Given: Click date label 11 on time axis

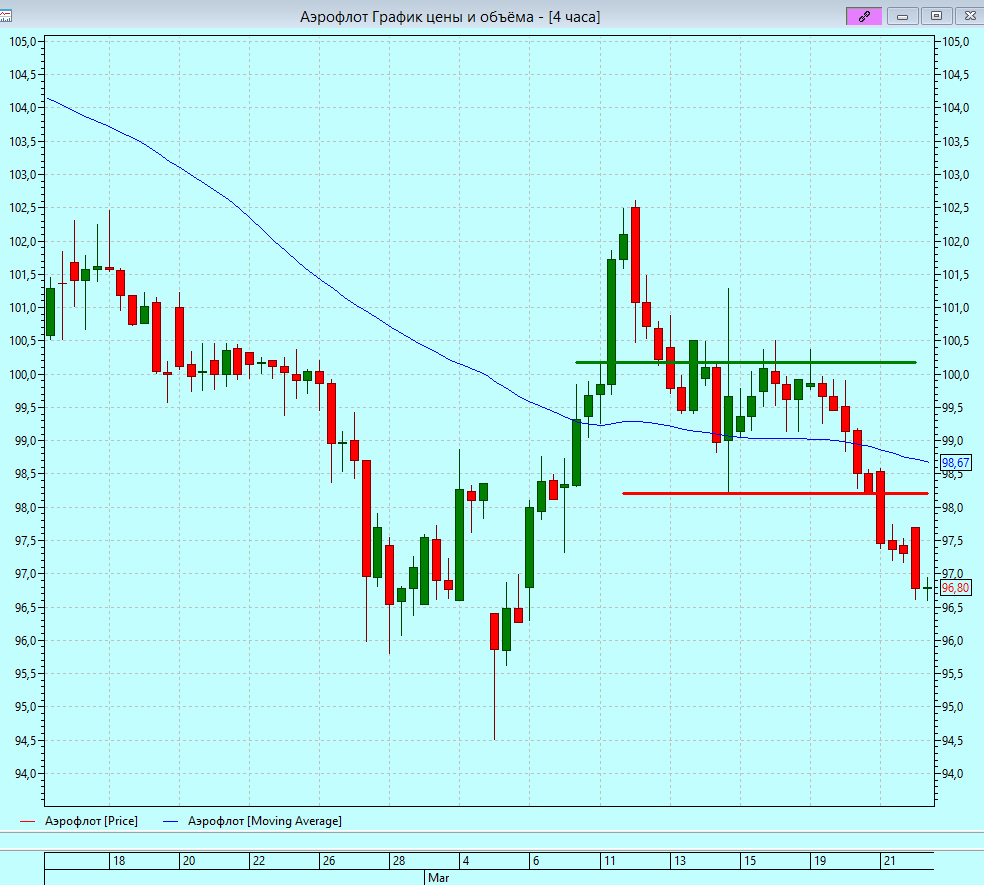Looking at the screenshot, I should click(x=609, y=861).
